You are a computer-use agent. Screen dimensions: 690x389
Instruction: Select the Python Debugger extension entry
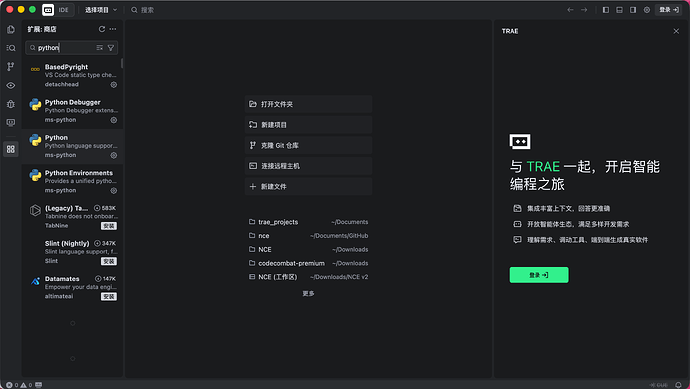(73, 111)
